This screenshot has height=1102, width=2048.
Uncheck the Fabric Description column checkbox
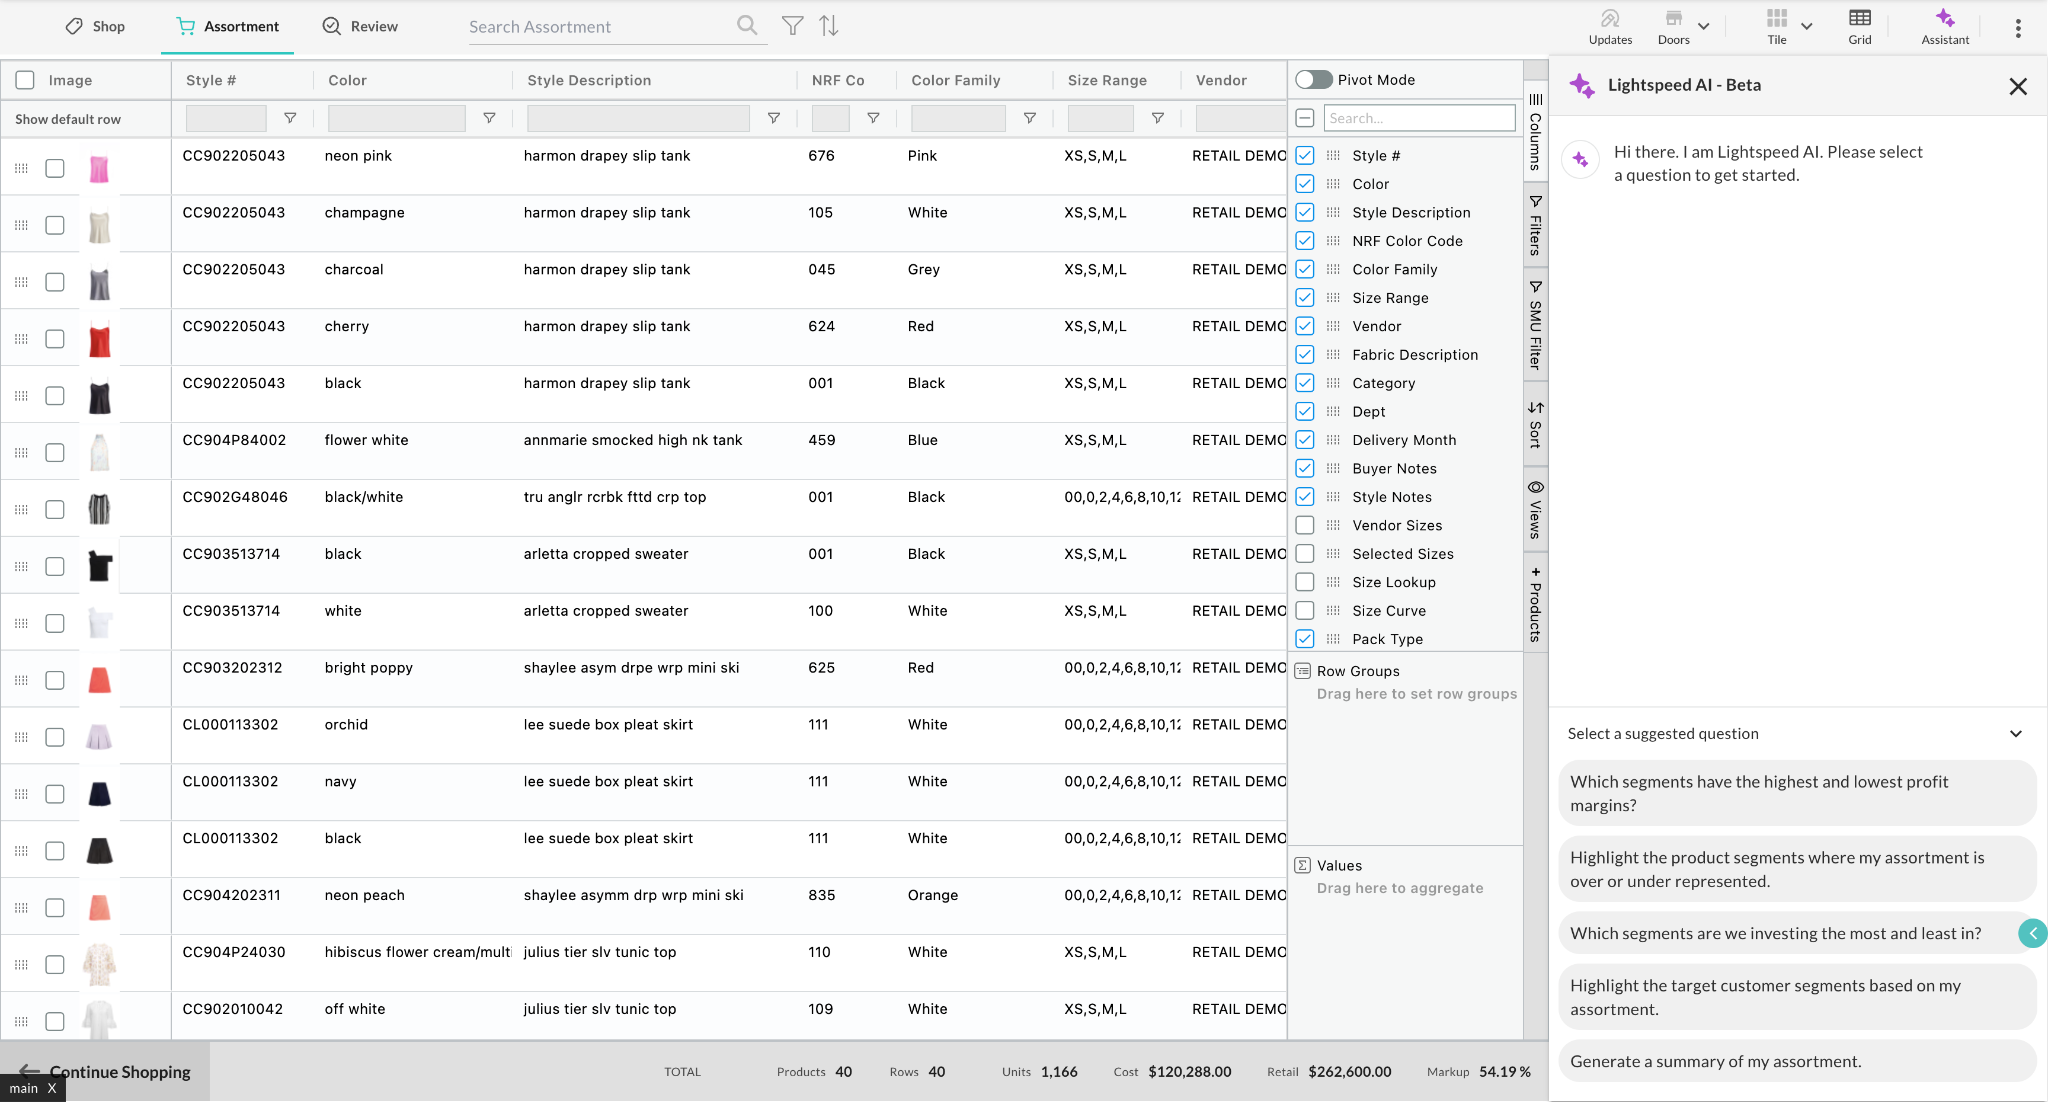1305,355
